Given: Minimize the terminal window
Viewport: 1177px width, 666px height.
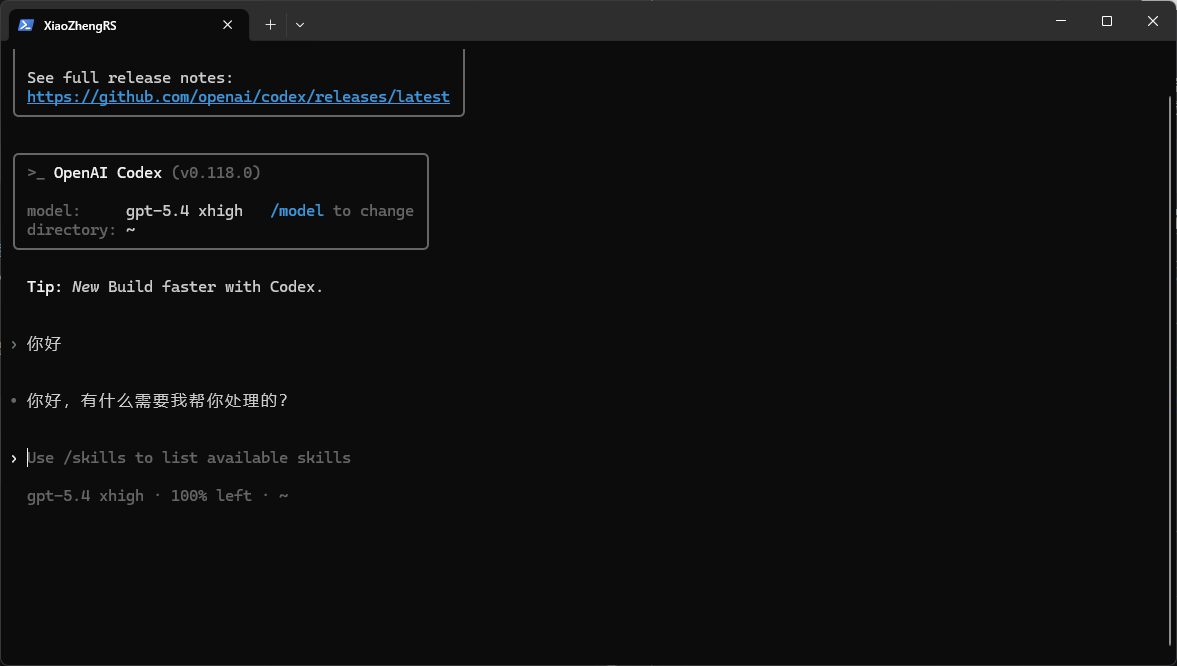Looking at the screenshot, I should 1061,21.
